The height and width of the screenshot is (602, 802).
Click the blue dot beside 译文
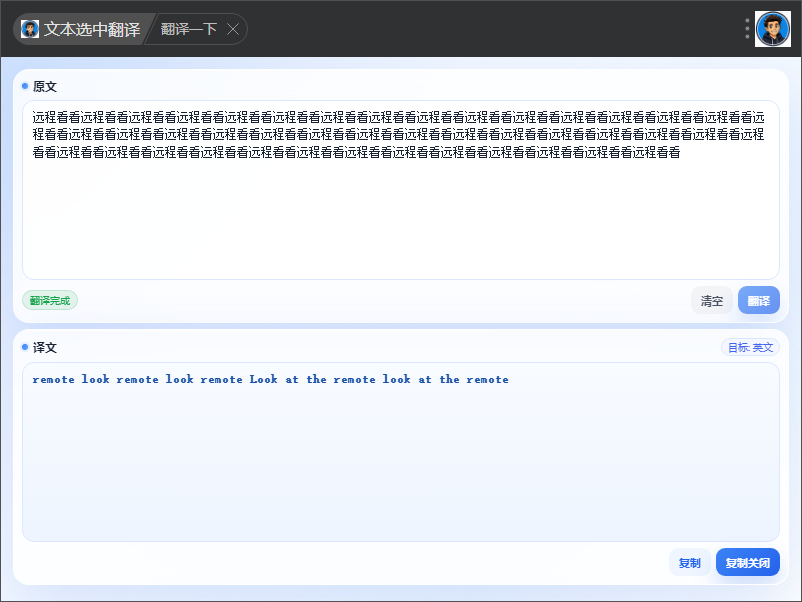click(25, 347)
